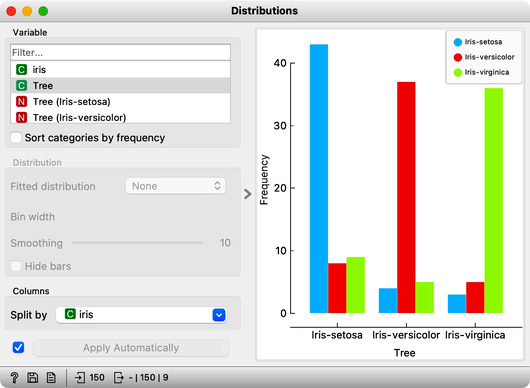
Task: Select the Tree variable in the list
Action: 121,86
